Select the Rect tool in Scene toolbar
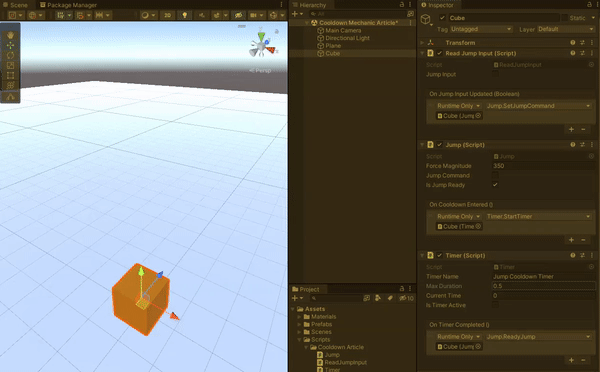 (x=10, y=75)
